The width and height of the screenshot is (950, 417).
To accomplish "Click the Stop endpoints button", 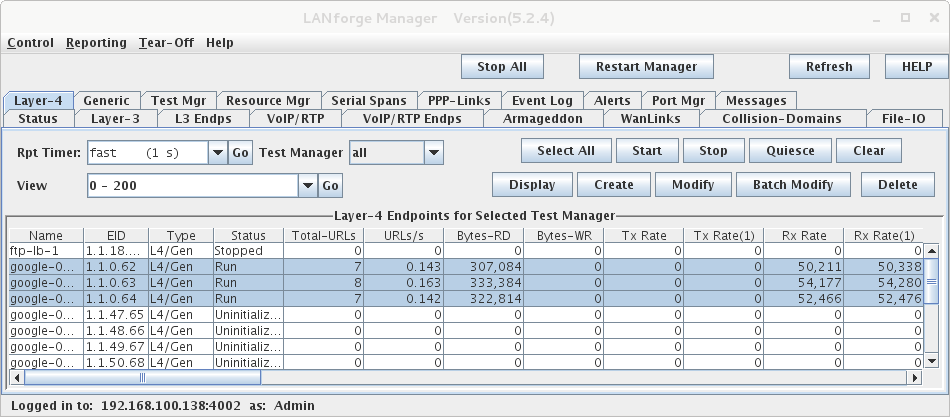I will pos(713,151).
